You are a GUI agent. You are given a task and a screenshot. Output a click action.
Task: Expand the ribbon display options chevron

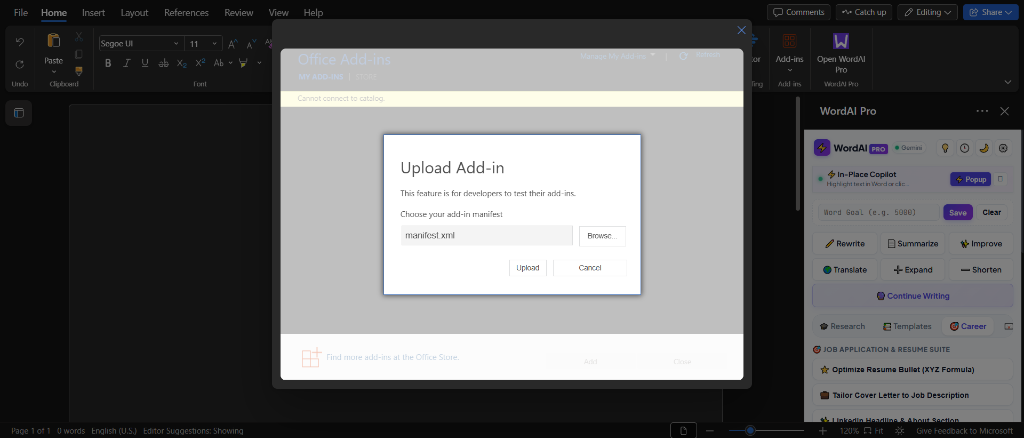[1008, 82]
